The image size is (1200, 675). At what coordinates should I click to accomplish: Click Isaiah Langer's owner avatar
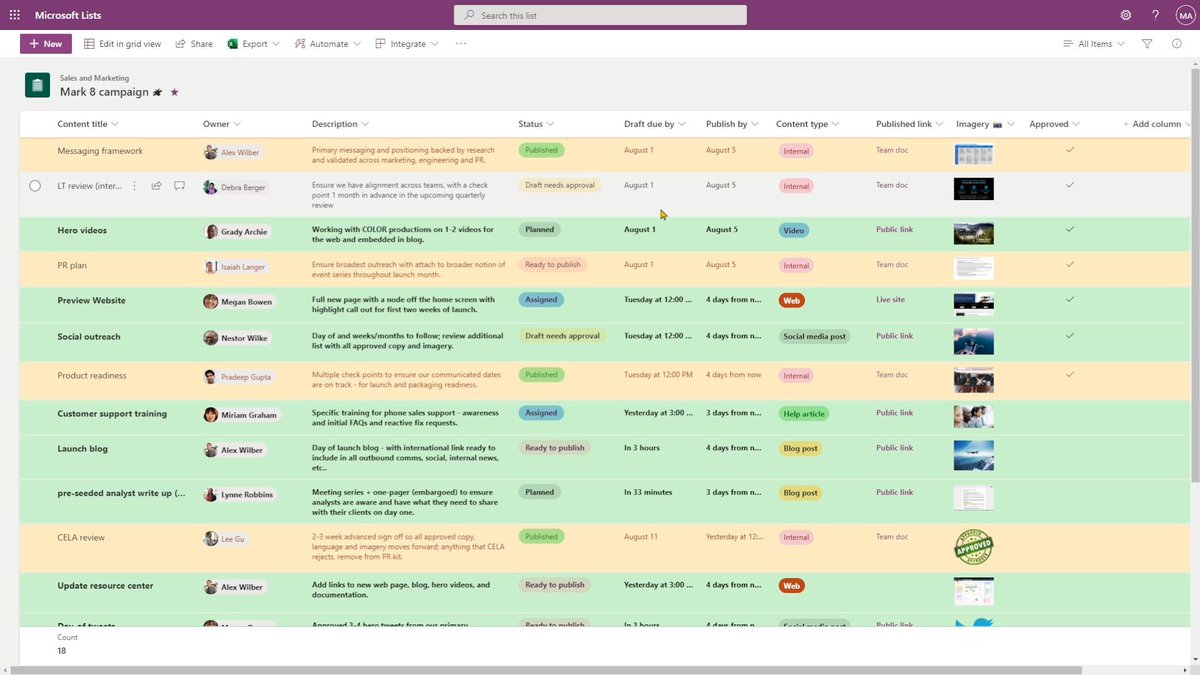(210, 266)
